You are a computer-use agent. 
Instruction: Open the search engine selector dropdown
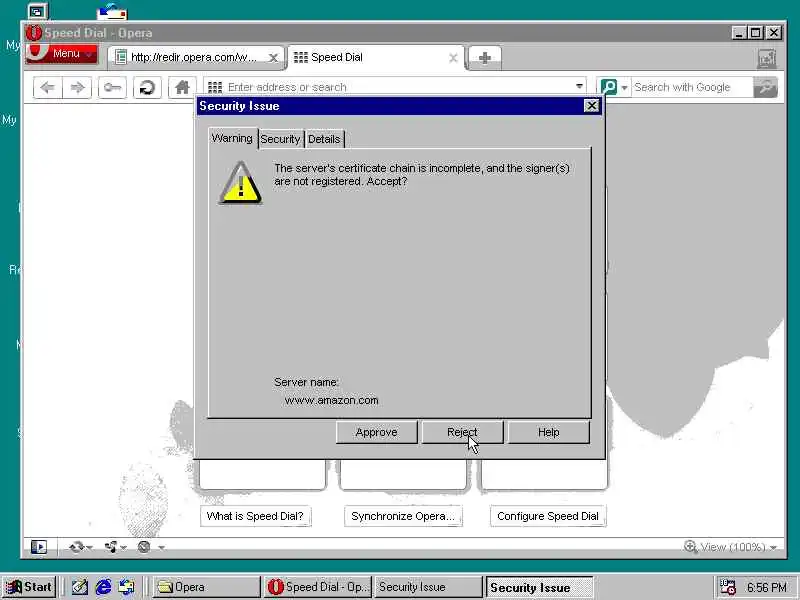pyautogui.click(x=613, y=87)
